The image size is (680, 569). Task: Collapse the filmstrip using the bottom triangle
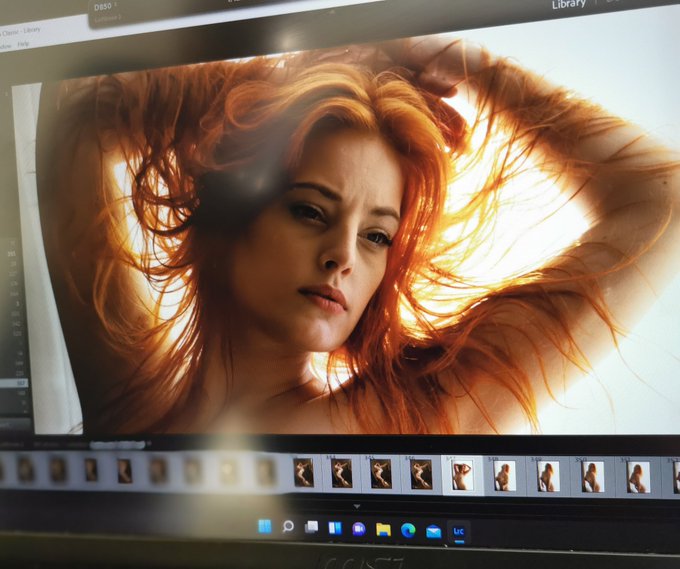[356, 506]
